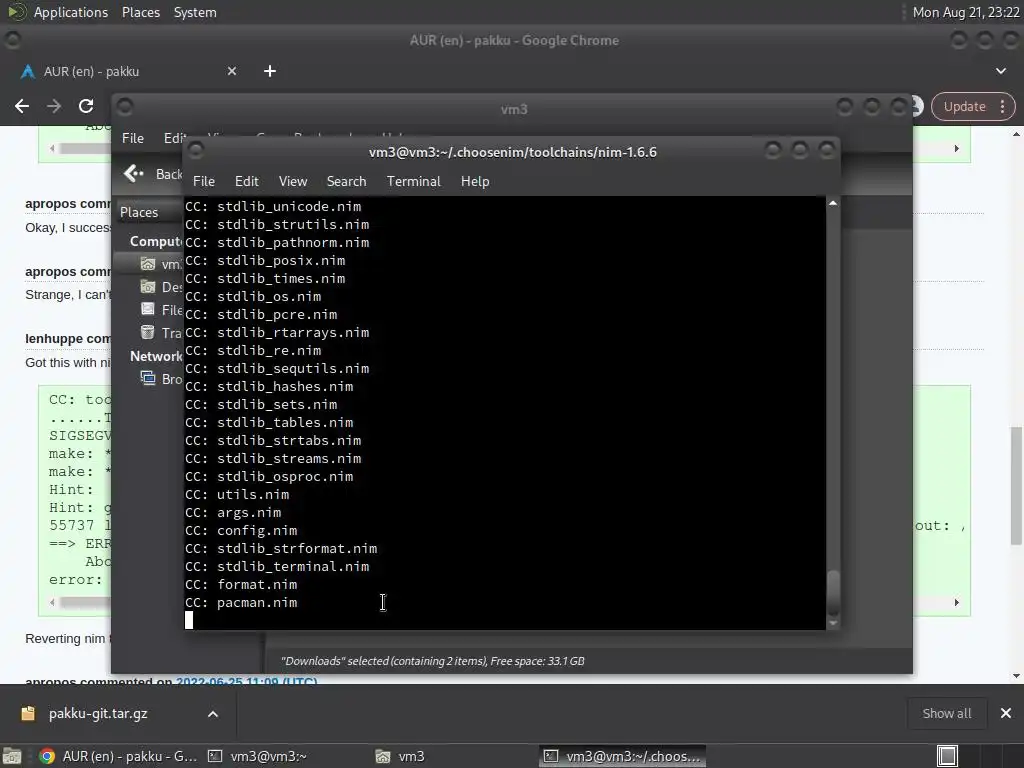Click Chrome Update button

965,106
